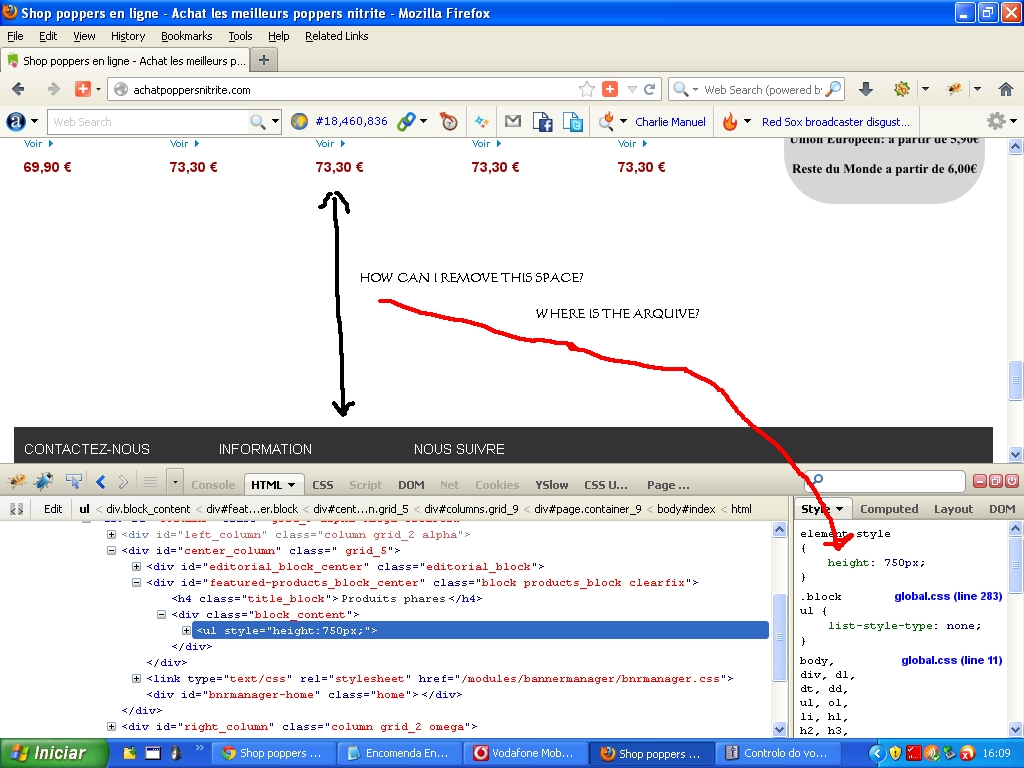Click the Red Sox broadcaster headline link
Image resolution: width=1024 pixels, height=768 pixels.
(835, 121)
